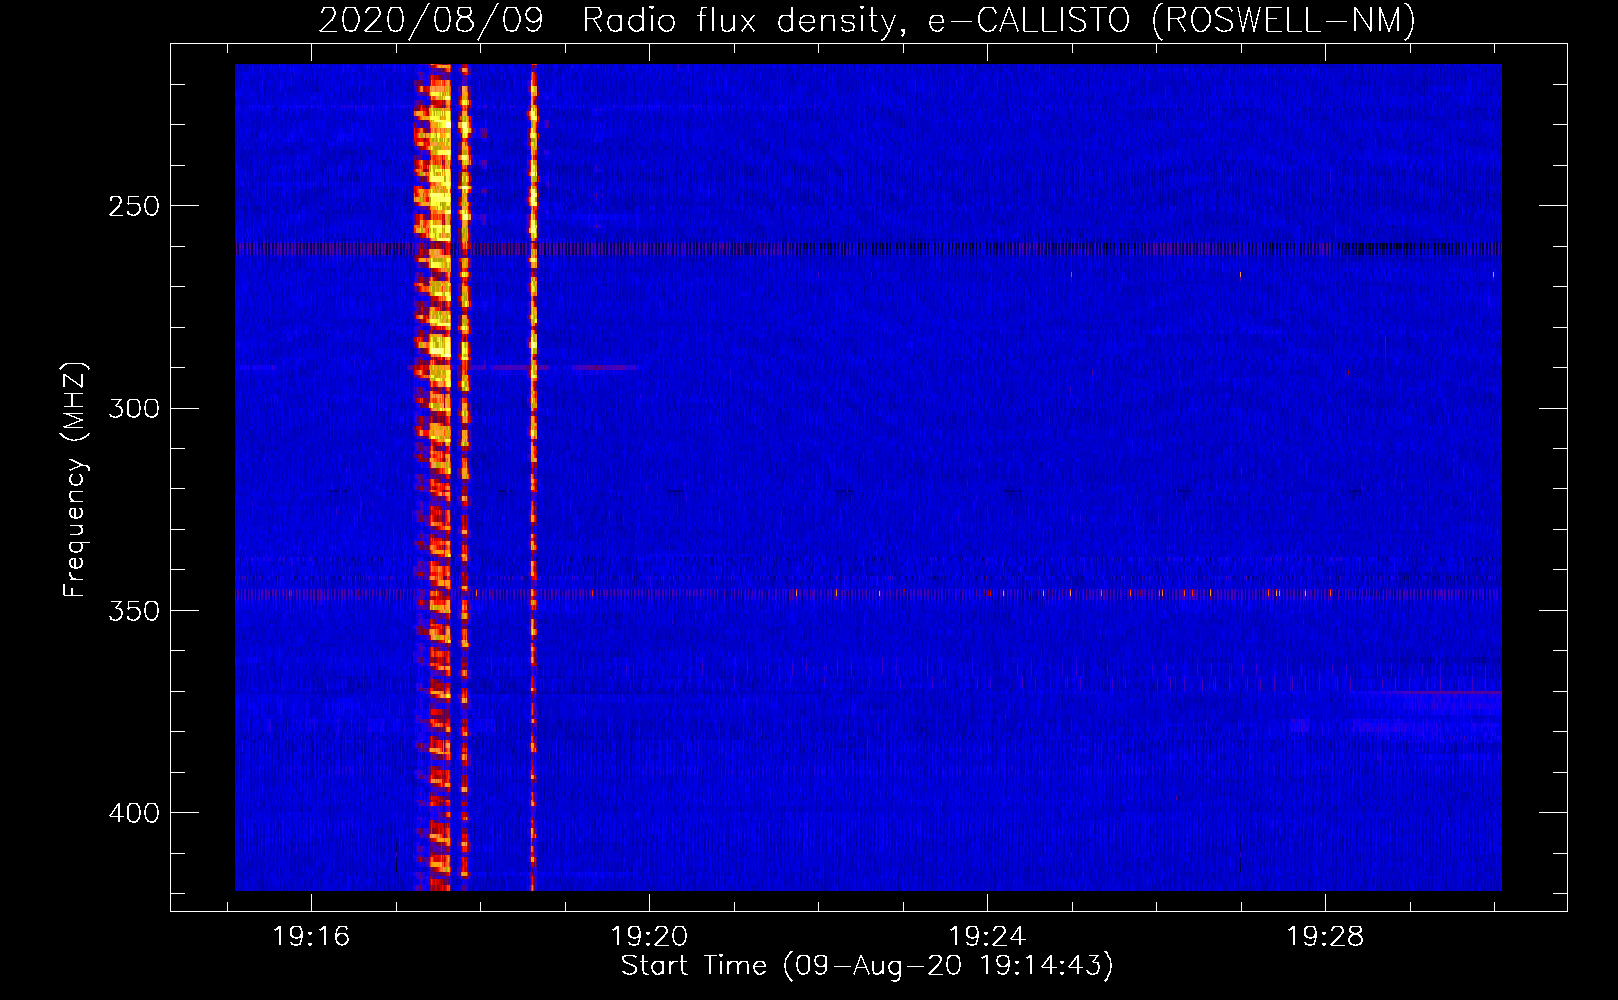
Task: Click the 350 frequency tick label
Action: pyautogui.click(x=134, y=611)
